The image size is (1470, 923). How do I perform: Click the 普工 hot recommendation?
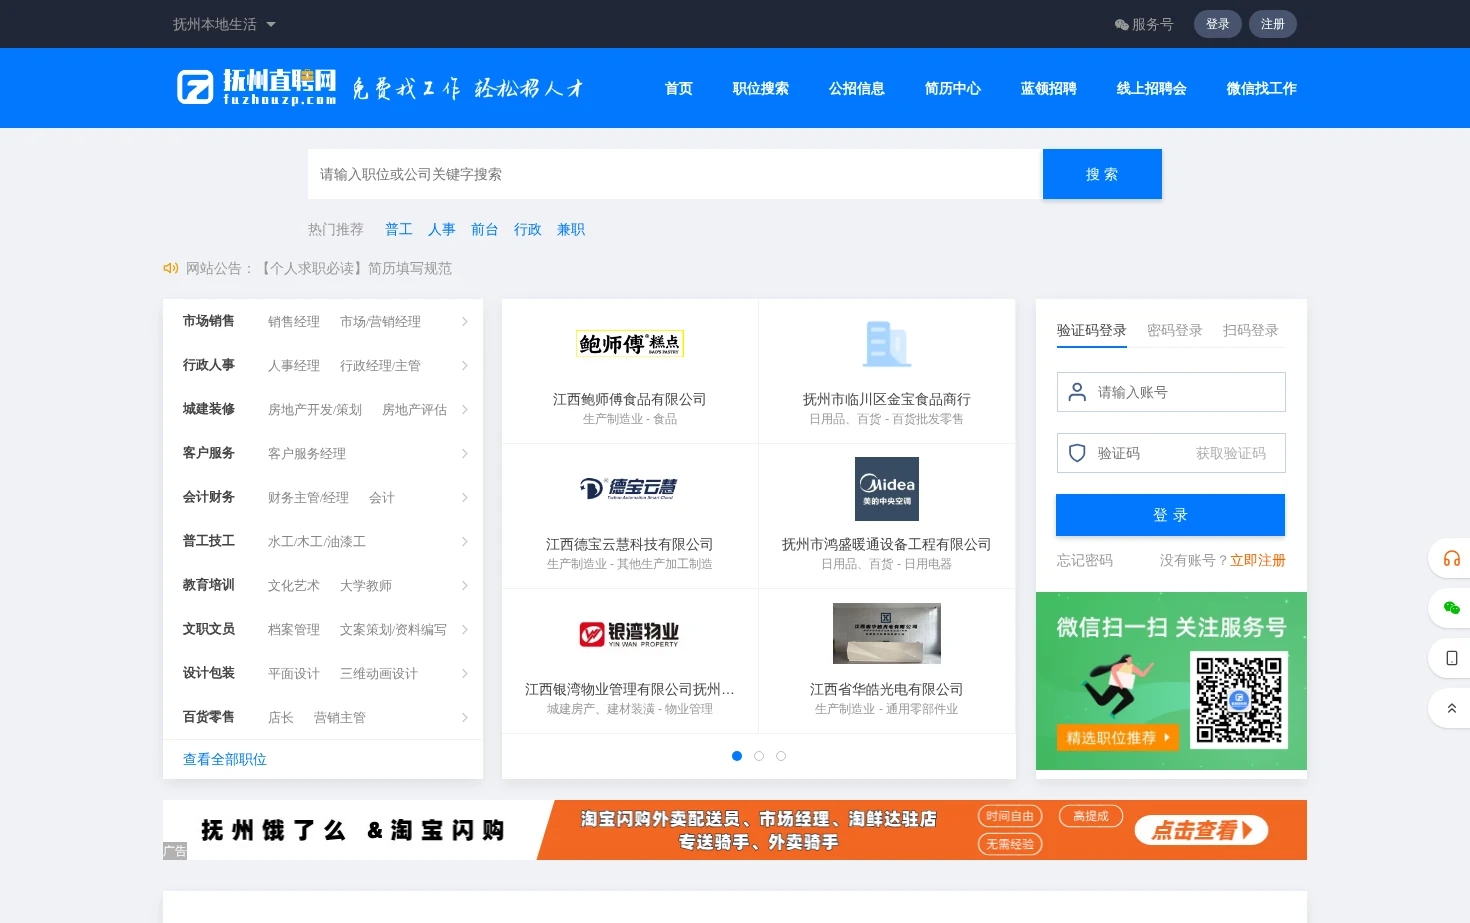tap(399, 229)
